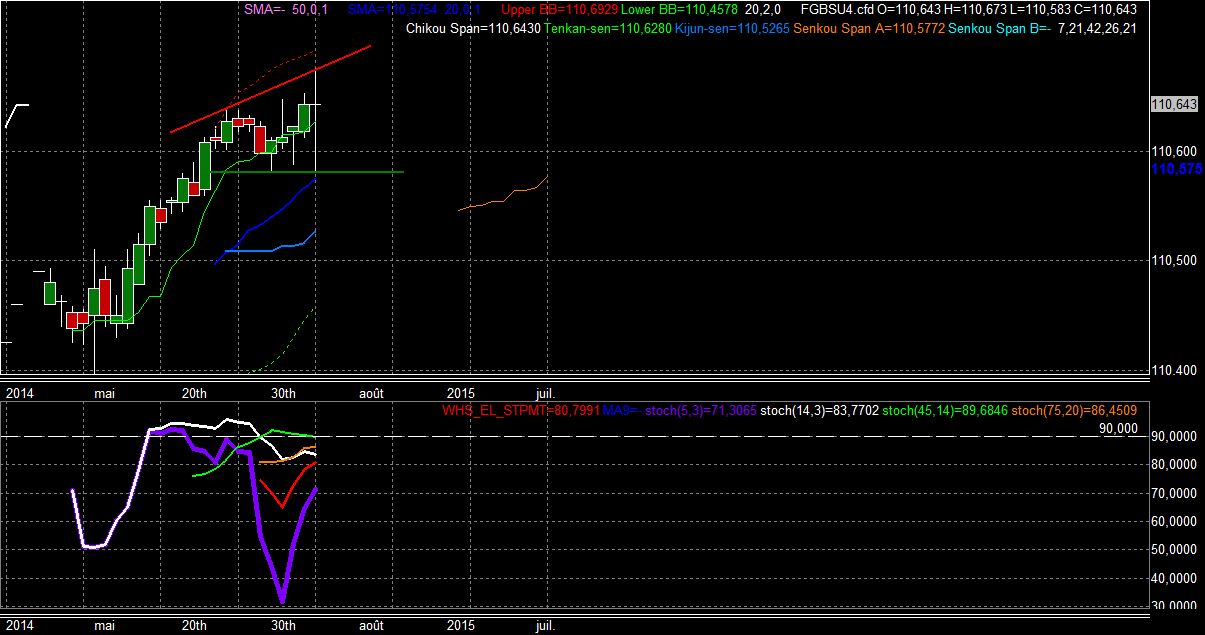The image size is (1205, 635).
Task: Click the 50,0000 stochastic axis value
Action: (x=1173, y=551)
